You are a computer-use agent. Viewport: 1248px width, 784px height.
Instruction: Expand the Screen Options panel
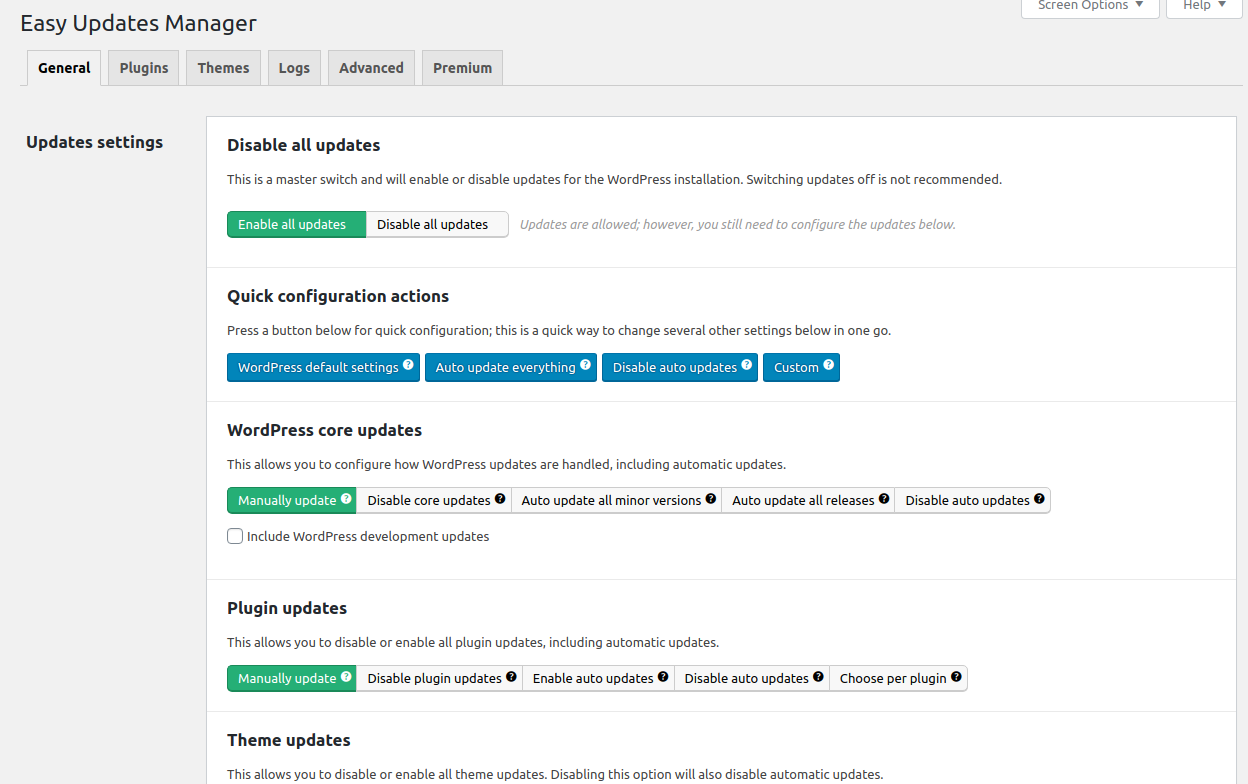[x=1090, y=6]
